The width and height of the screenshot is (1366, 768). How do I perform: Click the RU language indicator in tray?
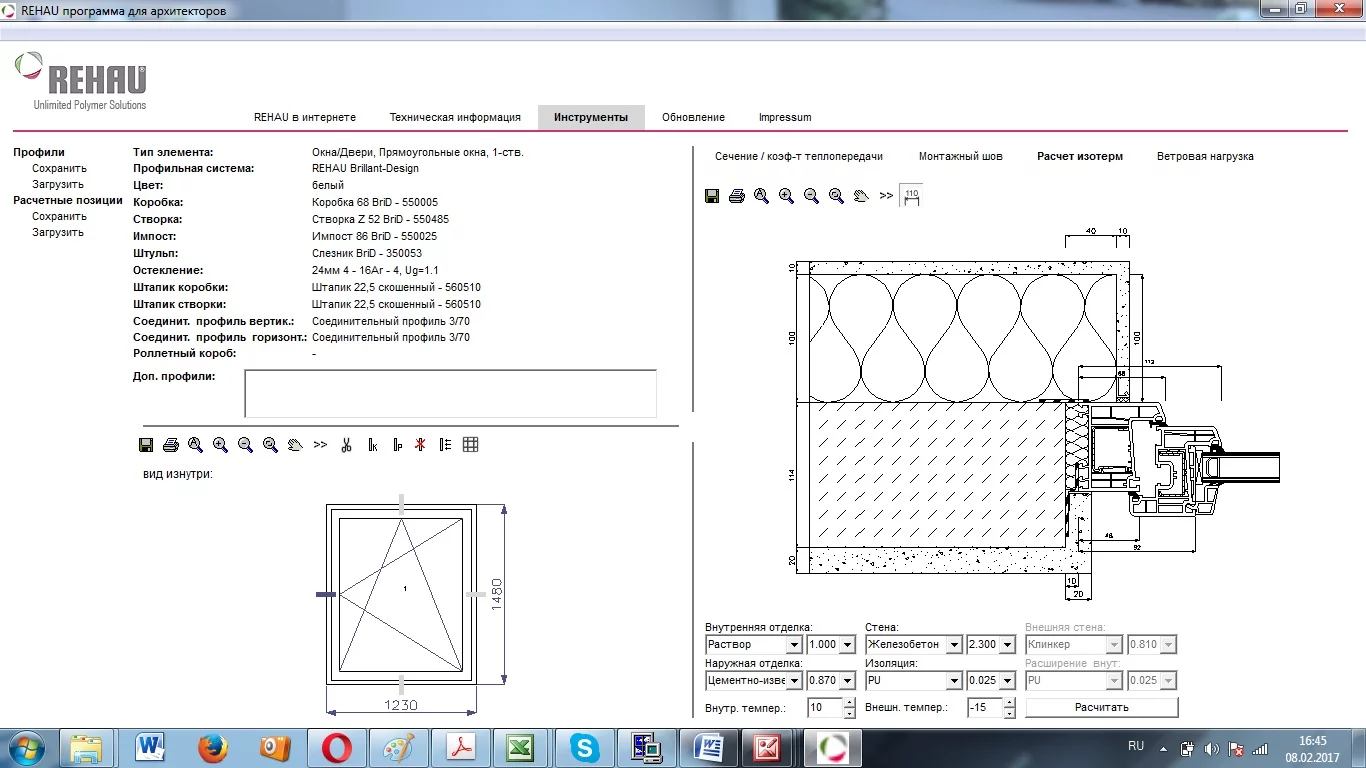click(x=1136, y=746)
